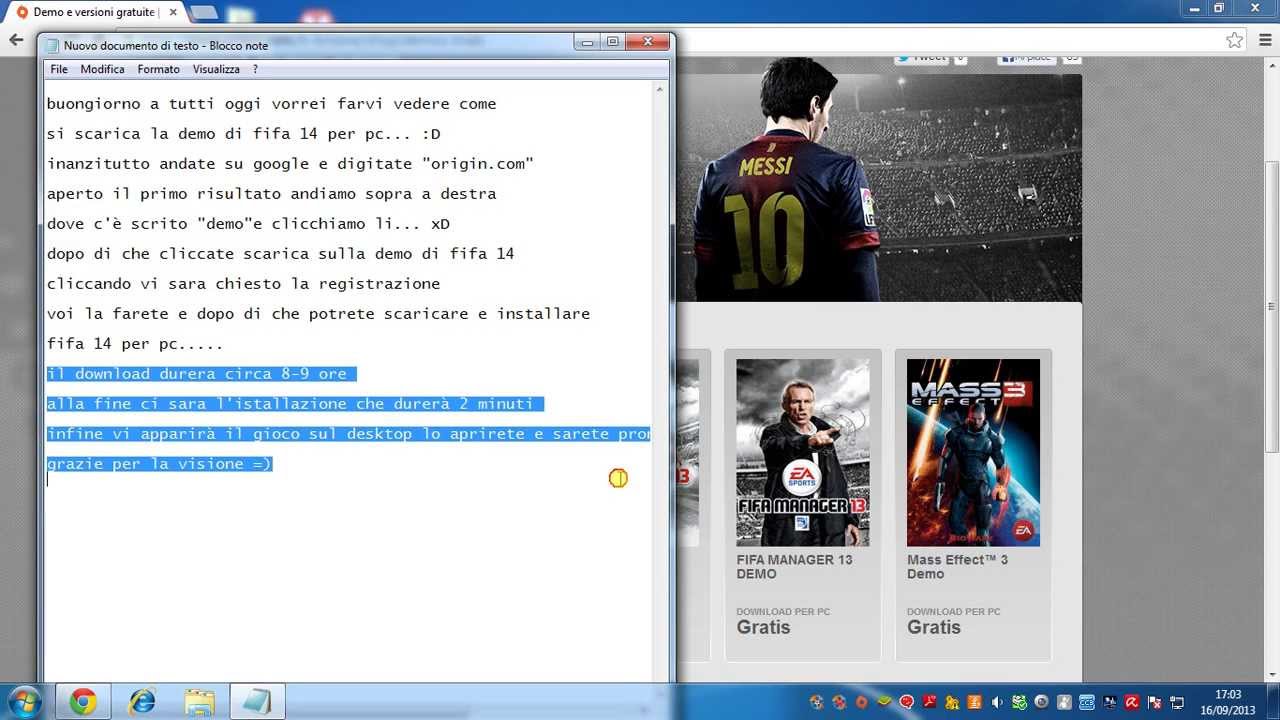Click the Chrome icon in the taskbar

point(83,702)
